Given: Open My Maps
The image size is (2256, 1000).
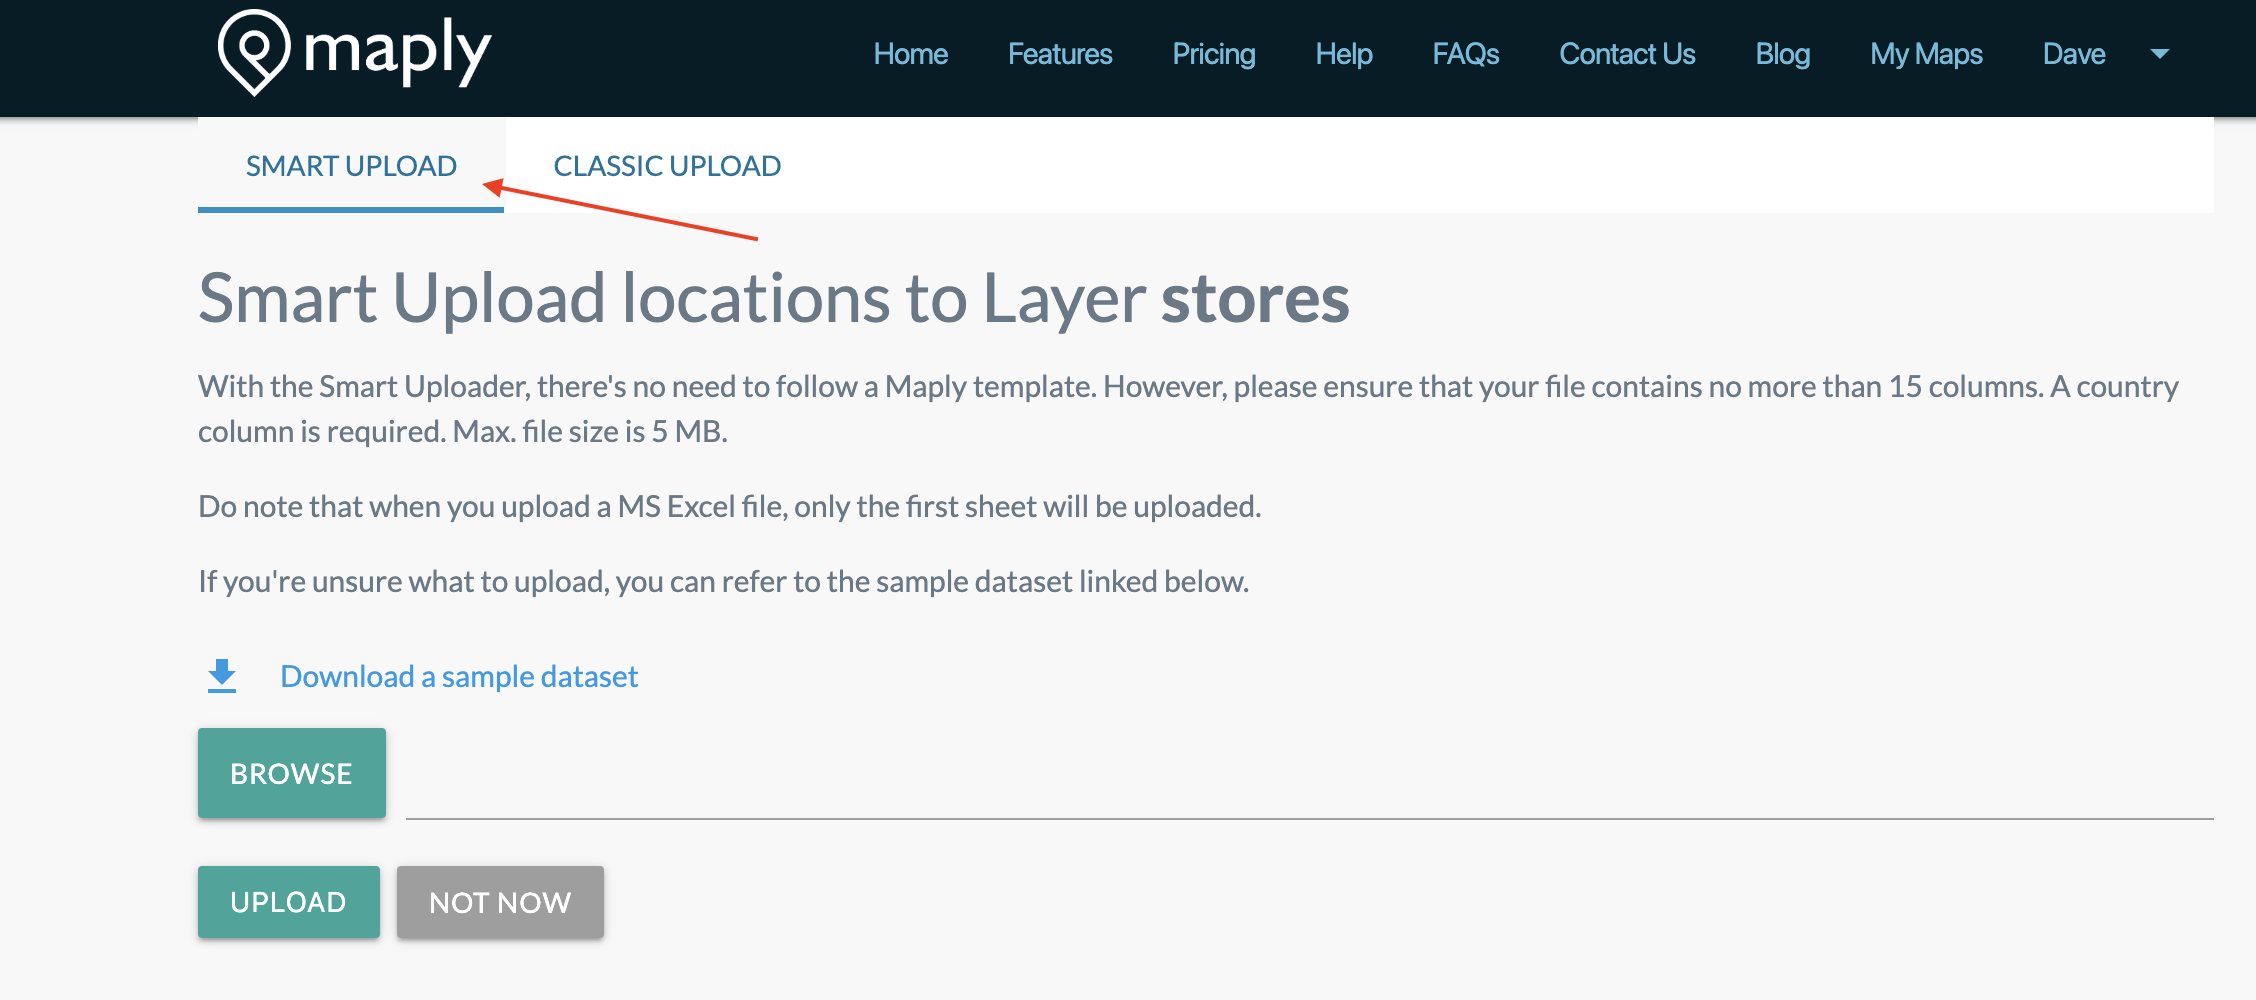Looking at the screenshot, I should tap(1926, 54).
